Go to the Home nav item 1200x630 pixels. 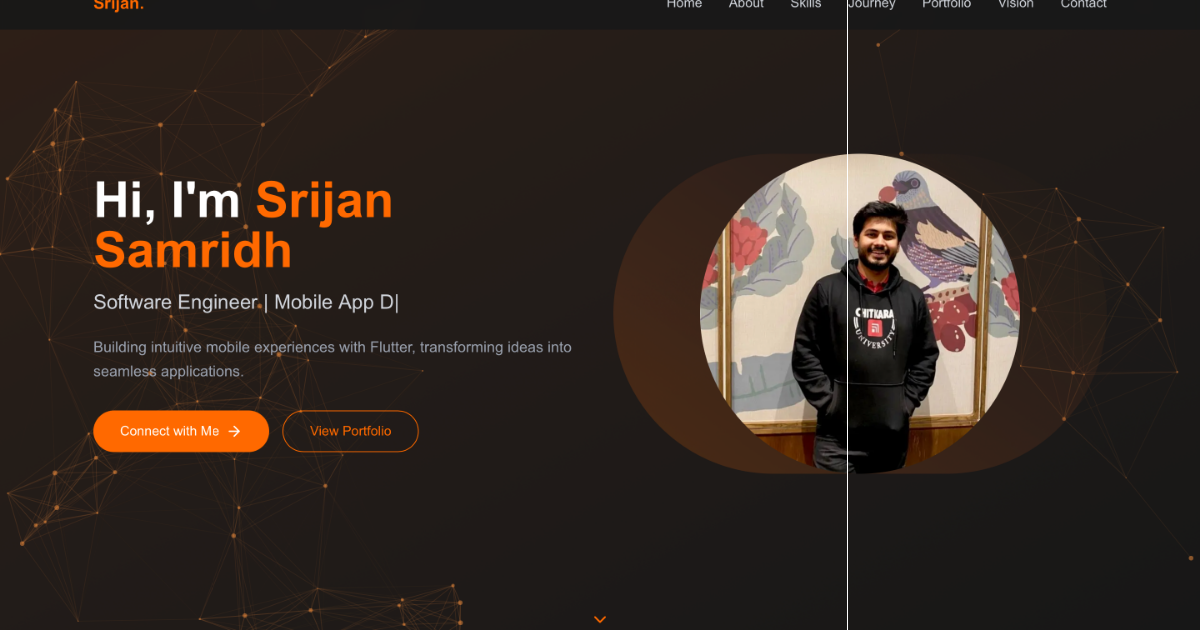tap(684, 5)
